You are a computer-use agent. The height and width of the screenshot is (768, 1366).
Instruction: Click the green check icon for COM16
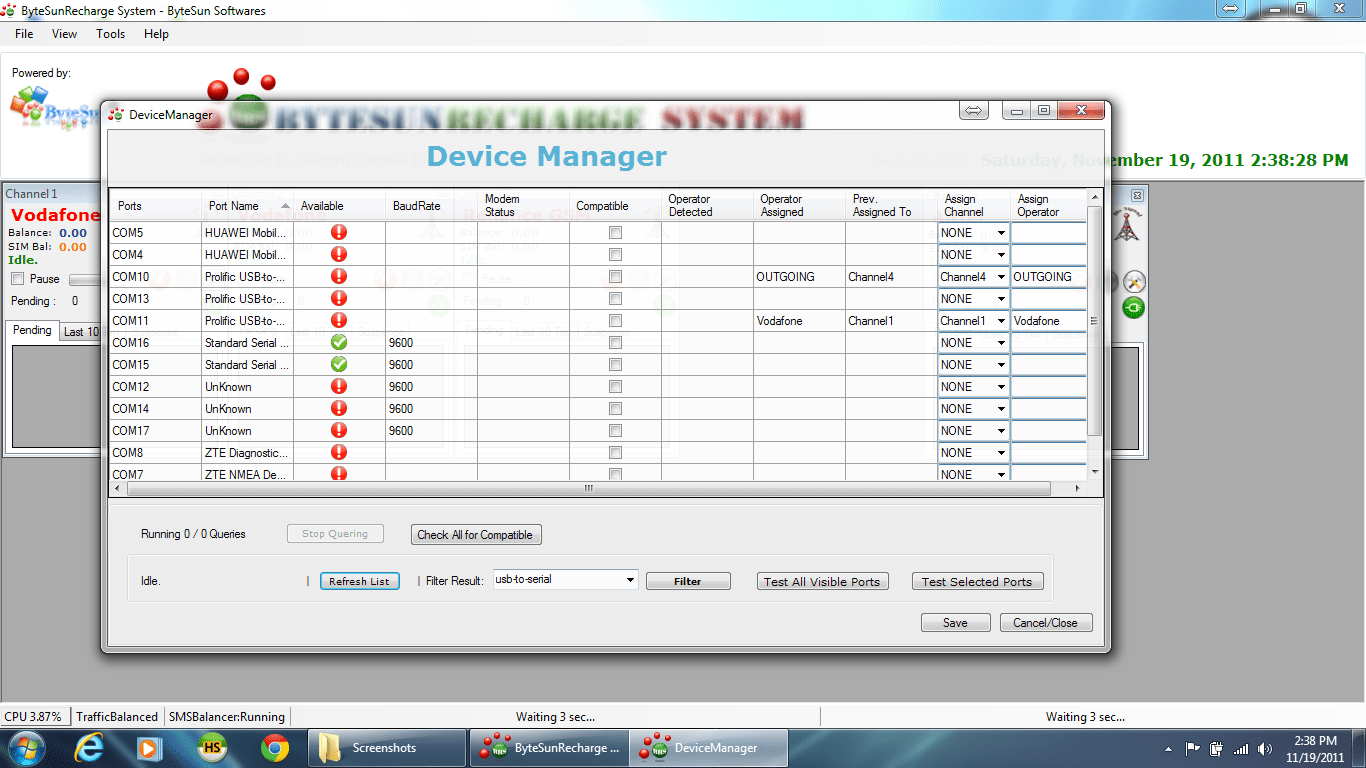[x=339, y=342]
